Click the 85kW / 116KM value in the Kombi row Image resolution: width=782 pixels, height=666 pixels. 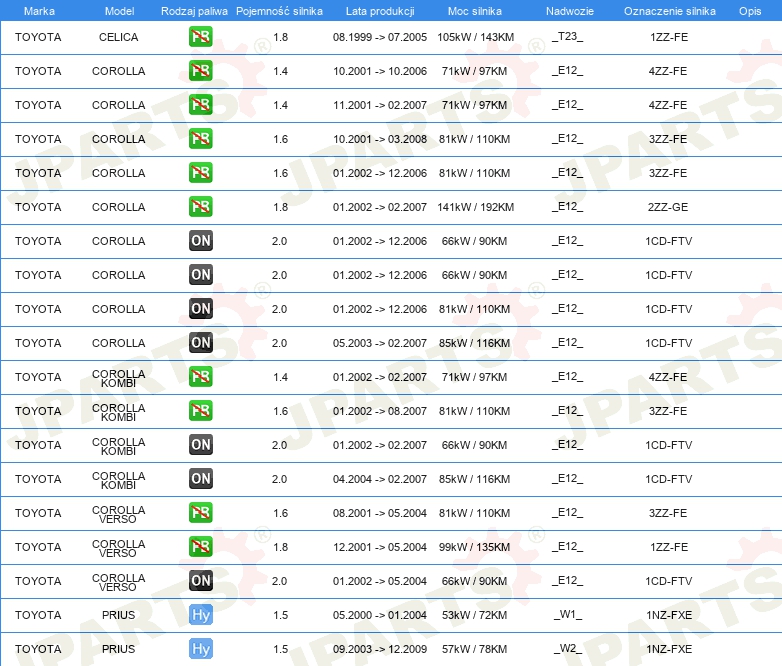coord(474,479)
